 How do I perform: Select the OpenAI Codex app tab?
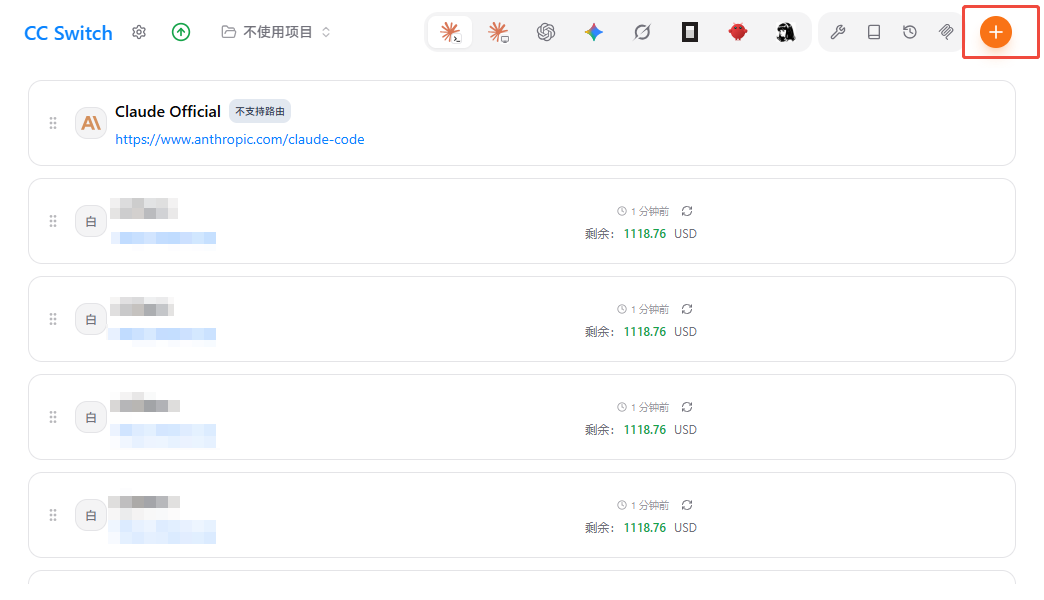click(x=546, y=32)
